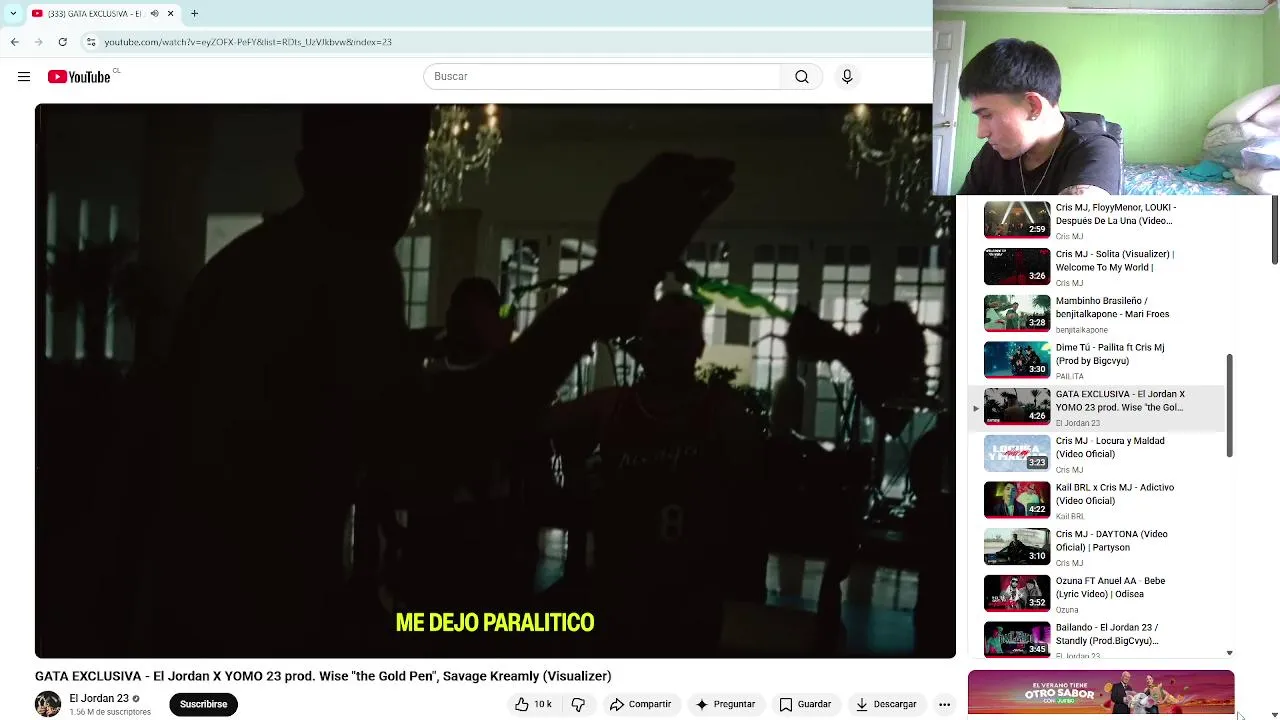Image resolution: width=1280 pixels, height=720 pixels.
Task: Select the currently playing GATA EXCLUSIVA playlist item
Action: tap(1097, 407)
